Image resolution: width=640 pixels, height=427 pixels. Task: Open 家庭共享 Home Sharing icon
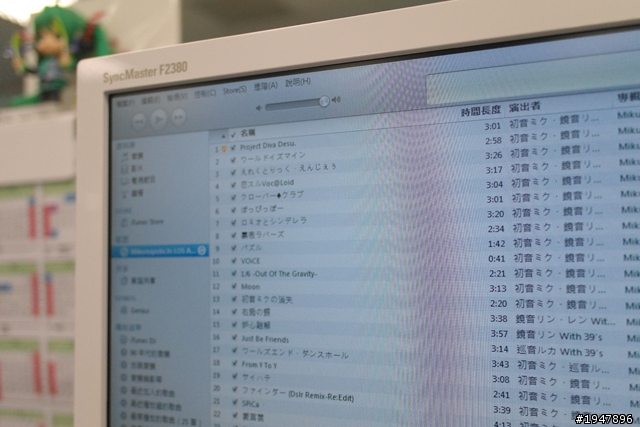click(x=124, y=281)
